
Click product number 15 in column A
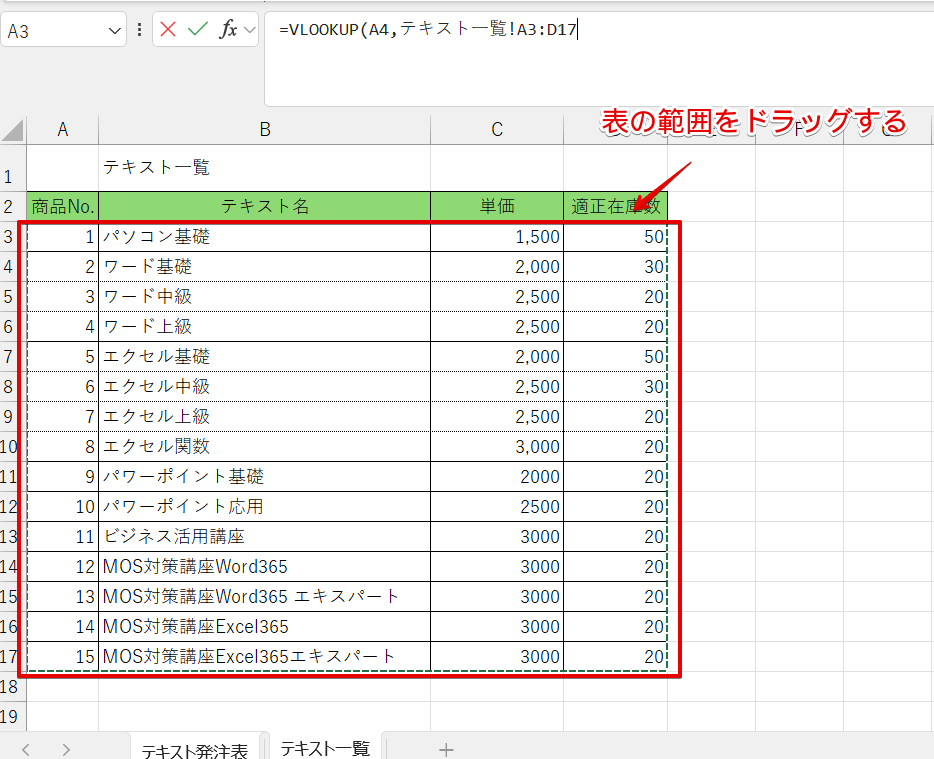click(x=63, y=656)
